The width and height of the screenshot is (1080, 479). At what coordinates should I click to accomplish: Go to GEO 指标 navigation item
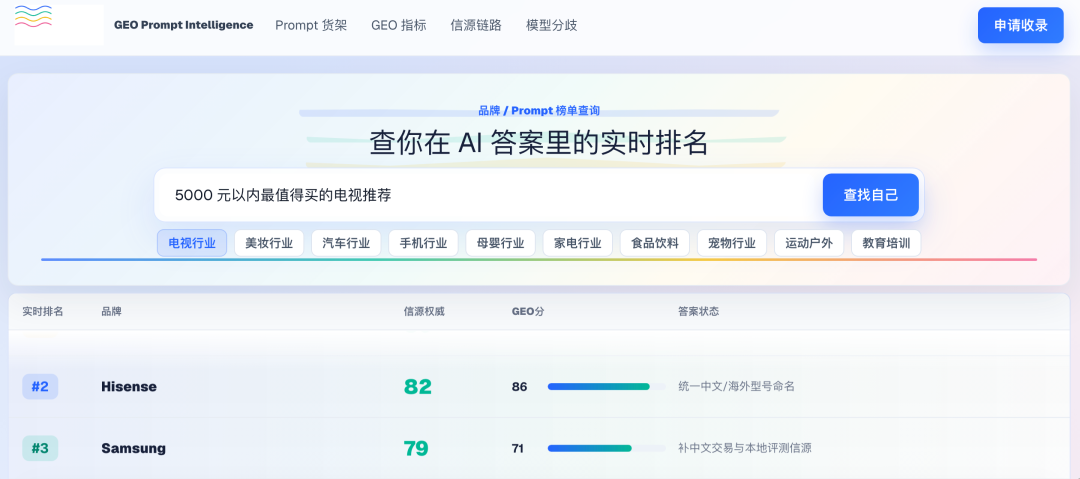click(x=398, y=26)
